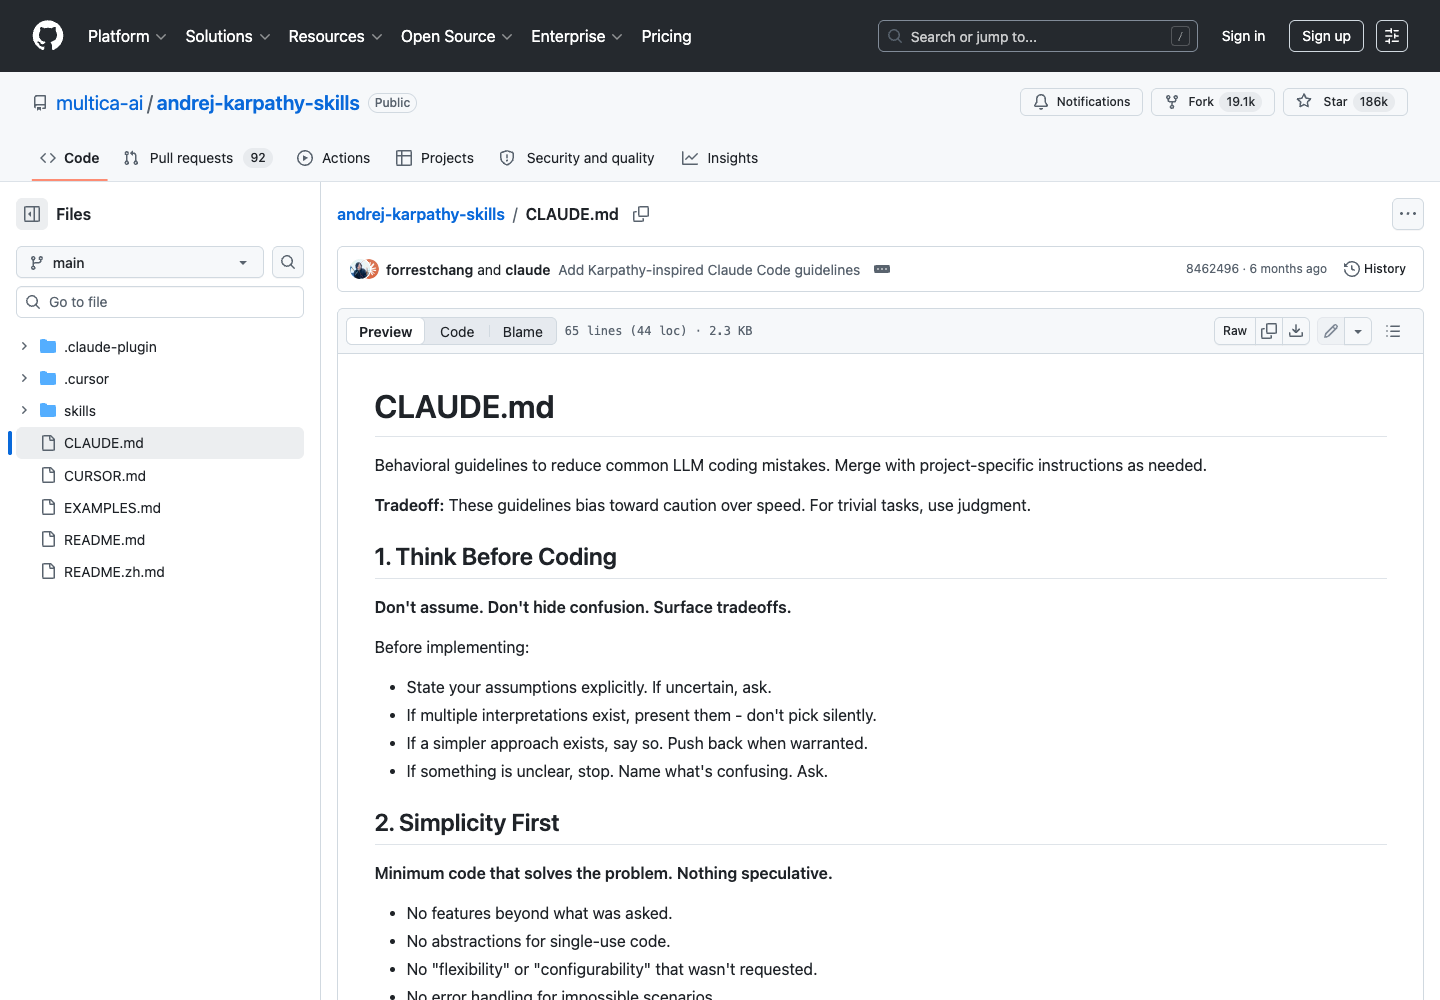The width and height of the screenshot is (1440, 1000).
Task: Open the GitHub homepage logo
Action: point(48,36)
